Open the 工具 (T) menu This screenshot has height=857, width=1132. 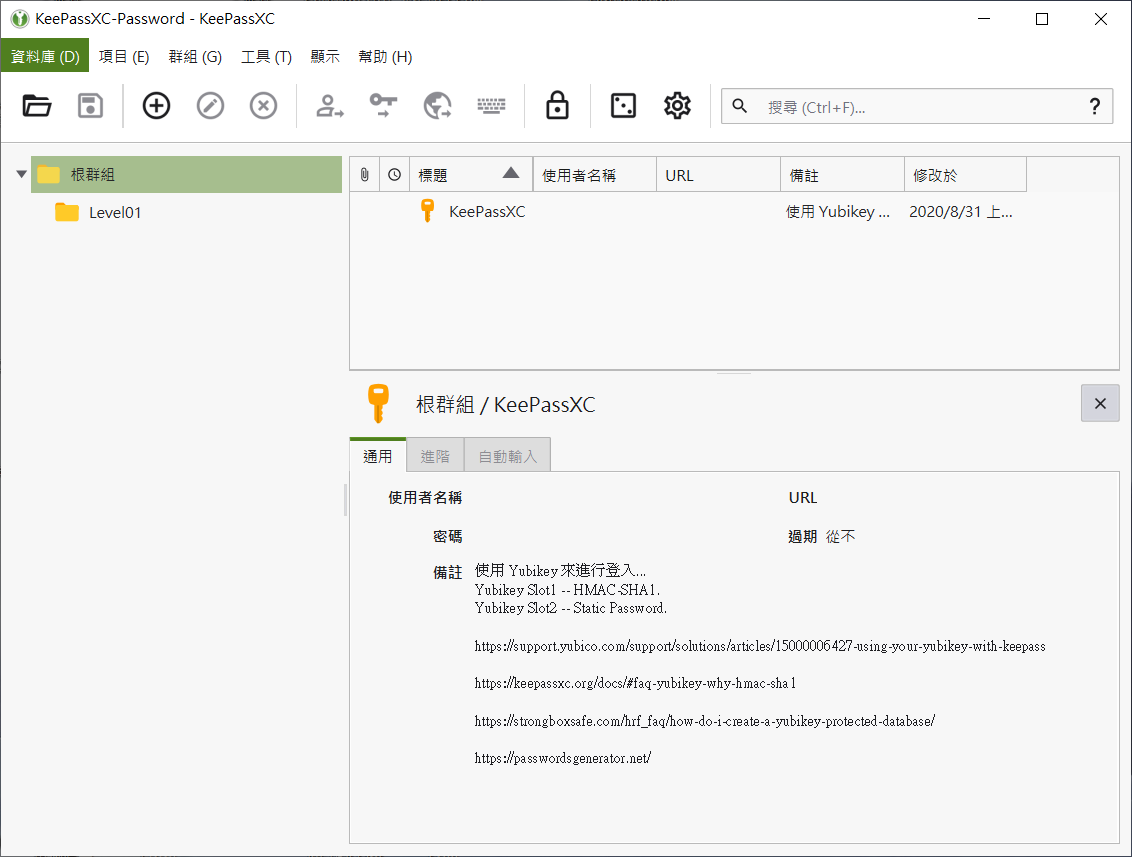(x=266, y=56)
